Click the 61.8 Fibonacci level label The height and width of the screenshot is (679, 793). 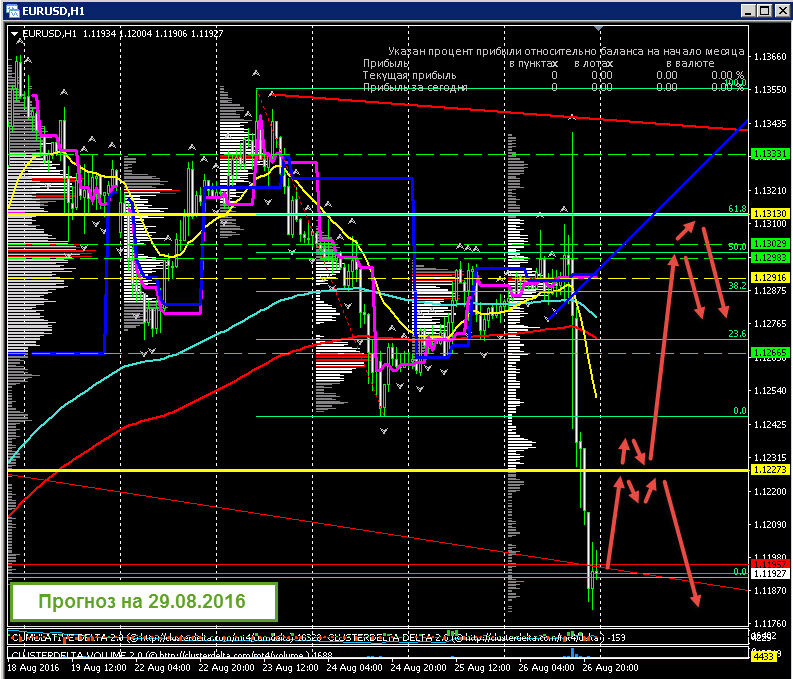coord(737,209)
